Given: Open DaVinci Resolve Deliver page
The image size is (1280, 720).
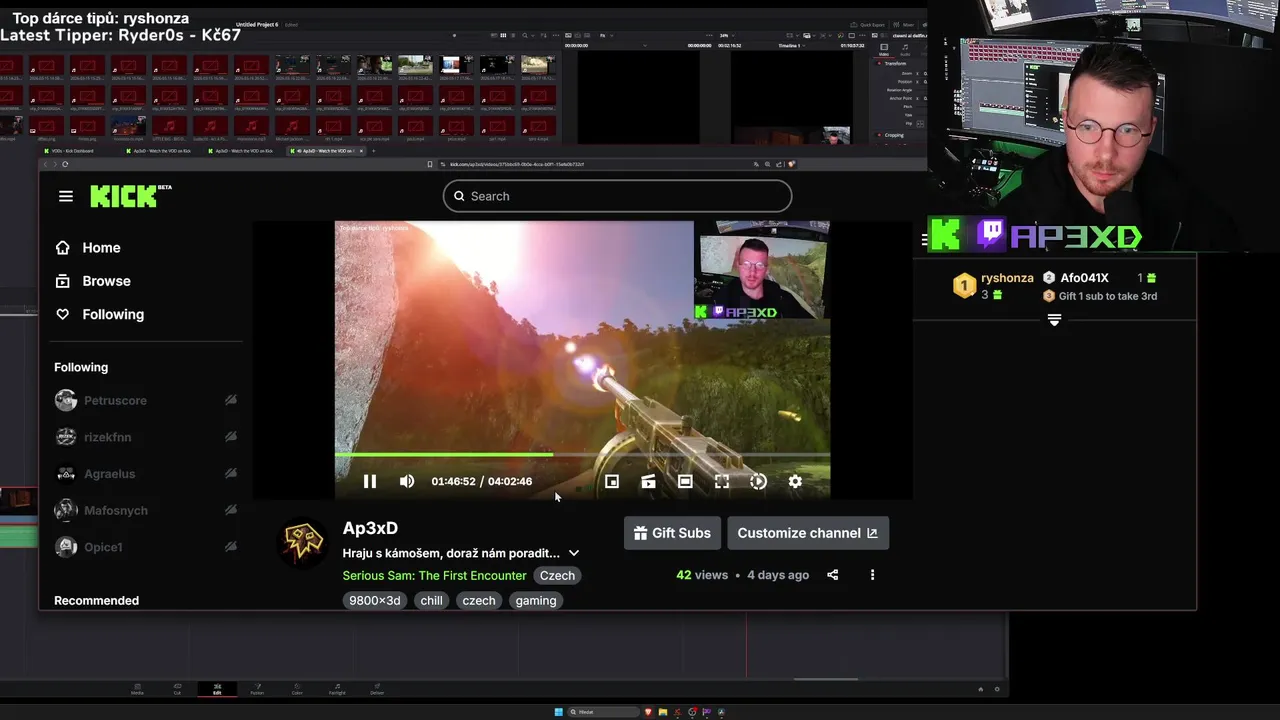Looking at the screenshot, I should coord(377,689).
